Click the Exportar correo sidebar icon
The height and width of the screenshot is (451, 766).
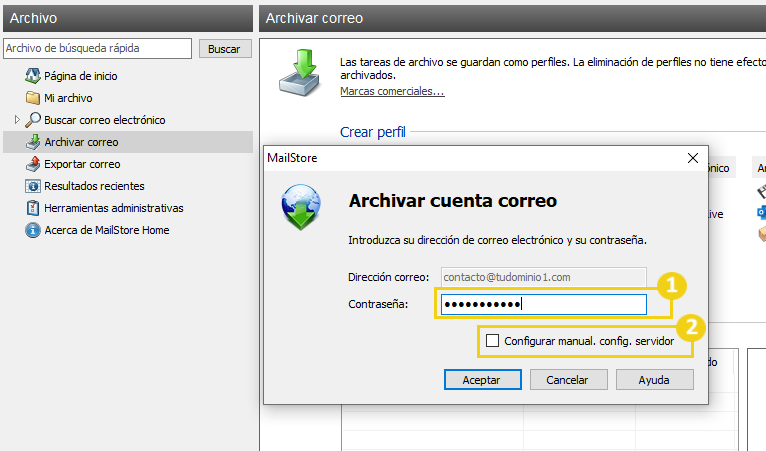point(33,164)
